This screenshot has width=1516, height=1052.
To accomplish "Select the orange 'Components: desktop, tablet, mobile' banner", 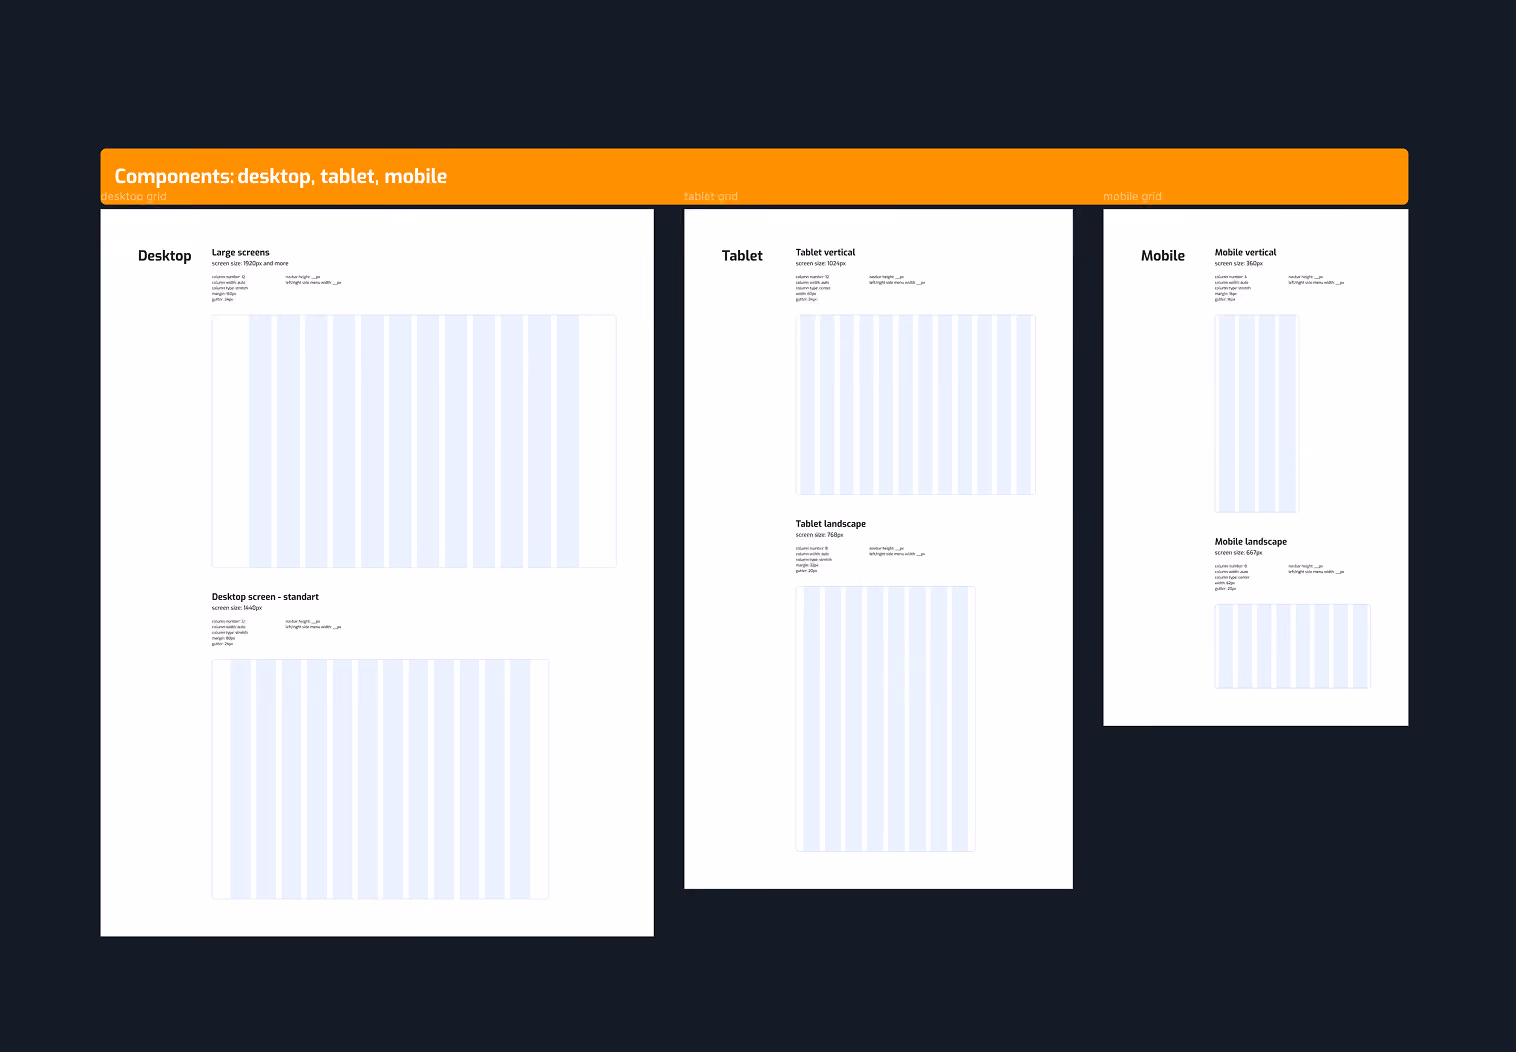I will coord(754,176).
